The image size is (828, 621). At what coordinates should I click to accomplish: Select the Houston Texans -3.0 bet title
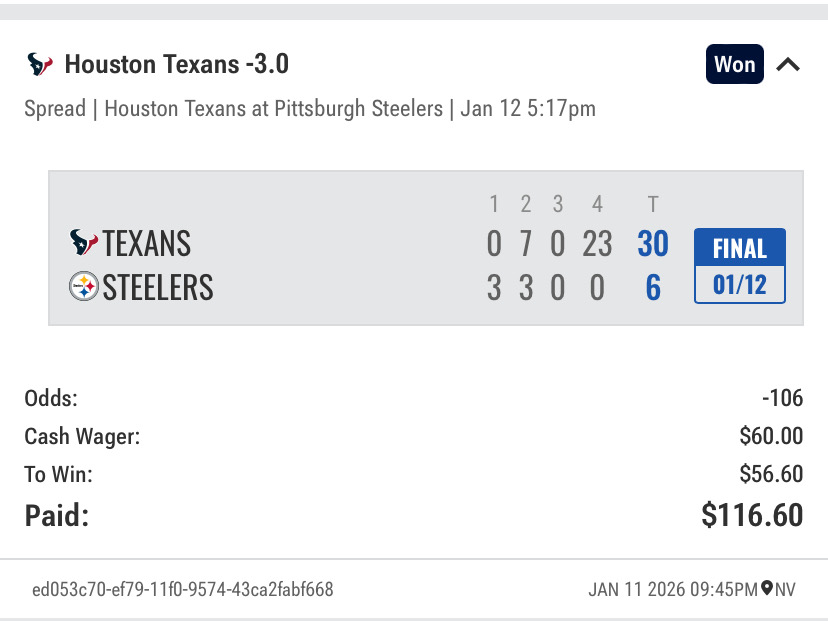click(176, 65)
